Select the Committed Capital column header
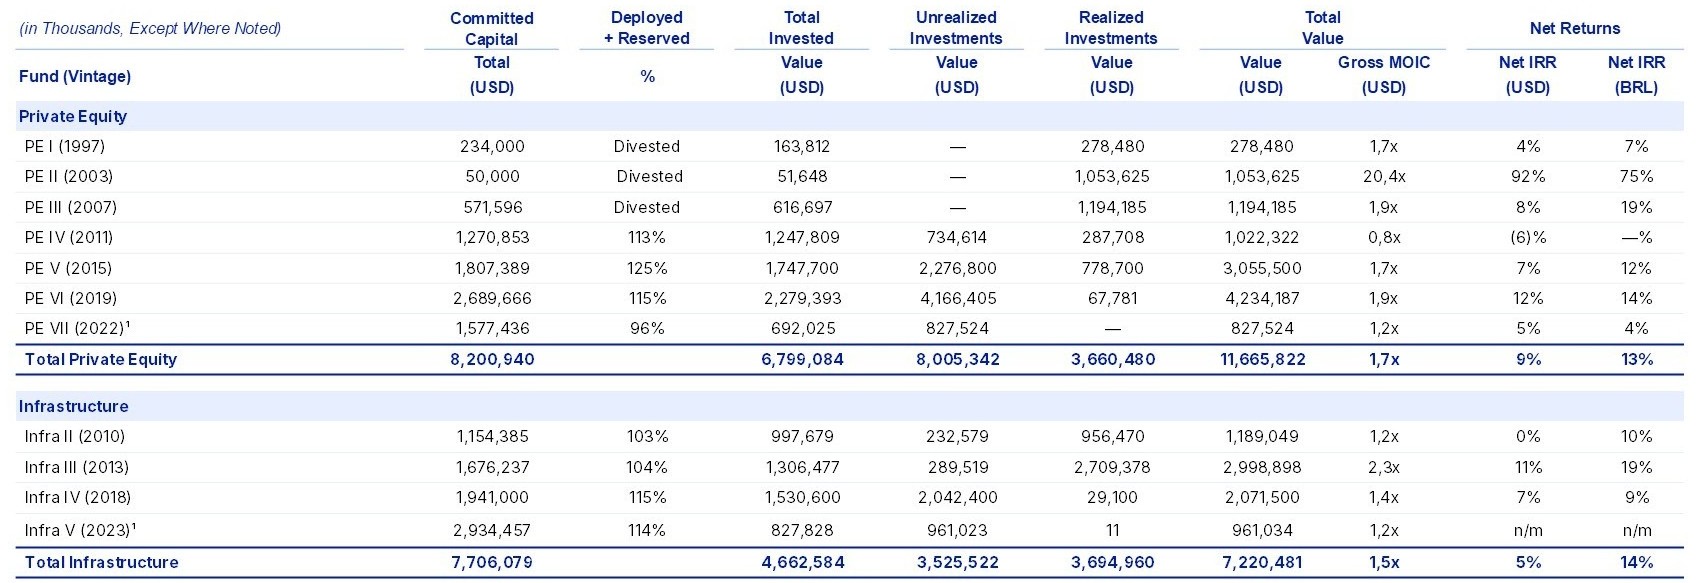This screenshot has width=1700, height=583. pos(492,28)
